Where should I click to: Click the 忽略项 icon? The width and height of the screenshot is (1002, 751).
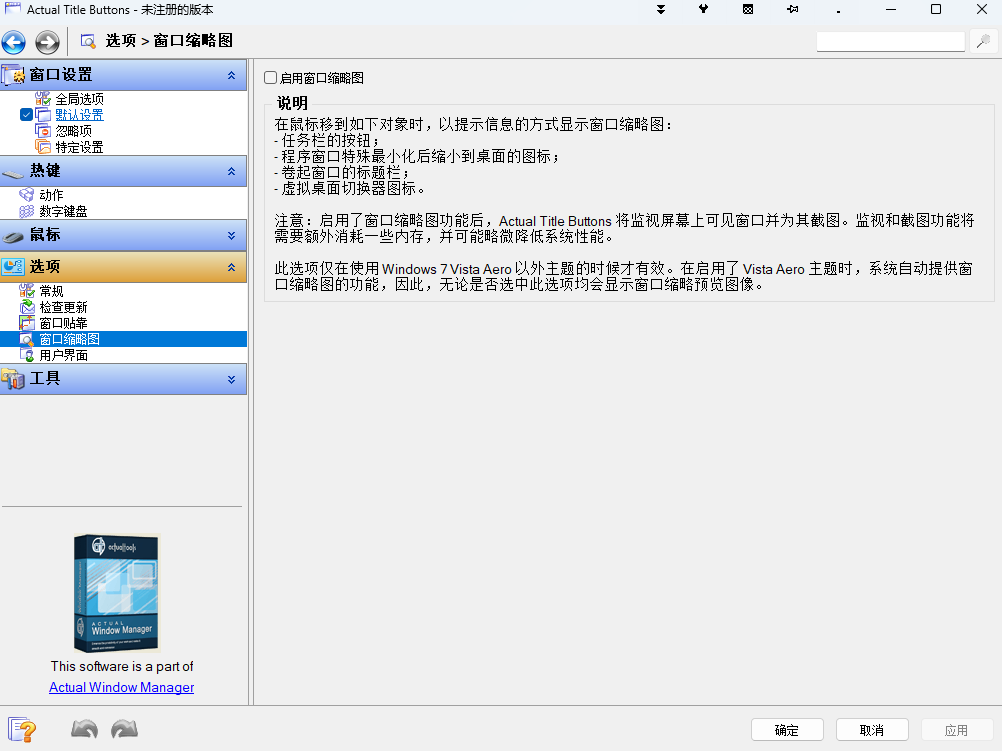tap(43, 130)
